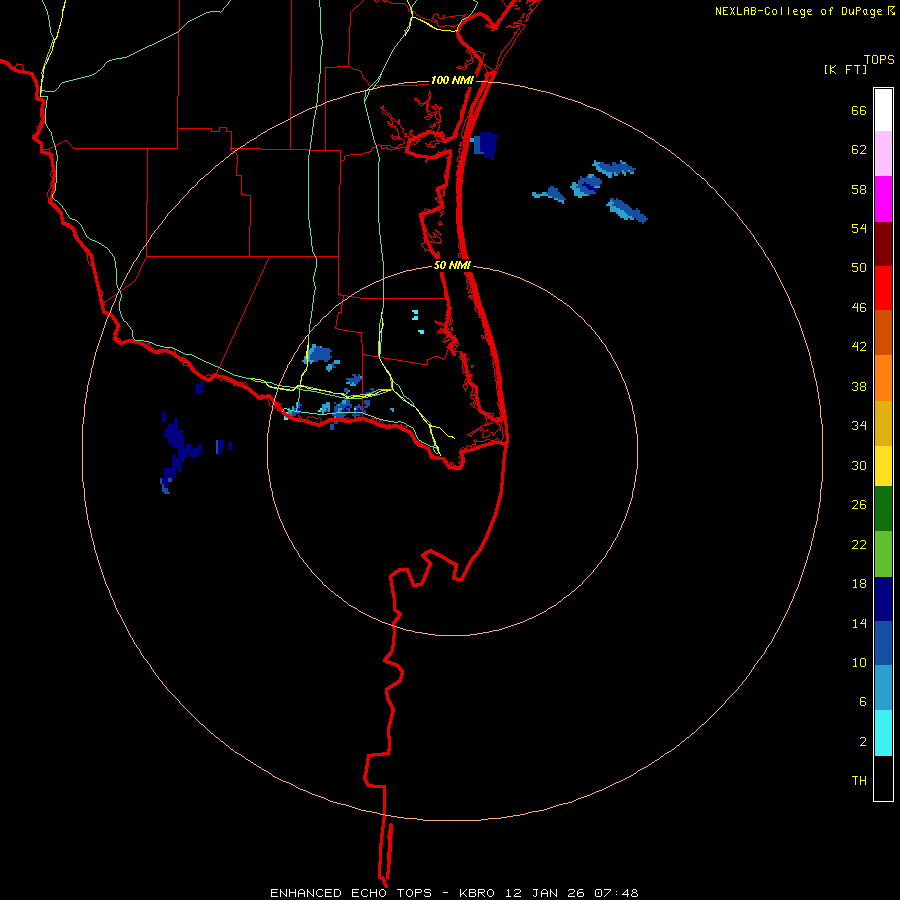Screen dimensions: 900x900
Task: Click the 26 legend value
Action: [x=859, y=505]
